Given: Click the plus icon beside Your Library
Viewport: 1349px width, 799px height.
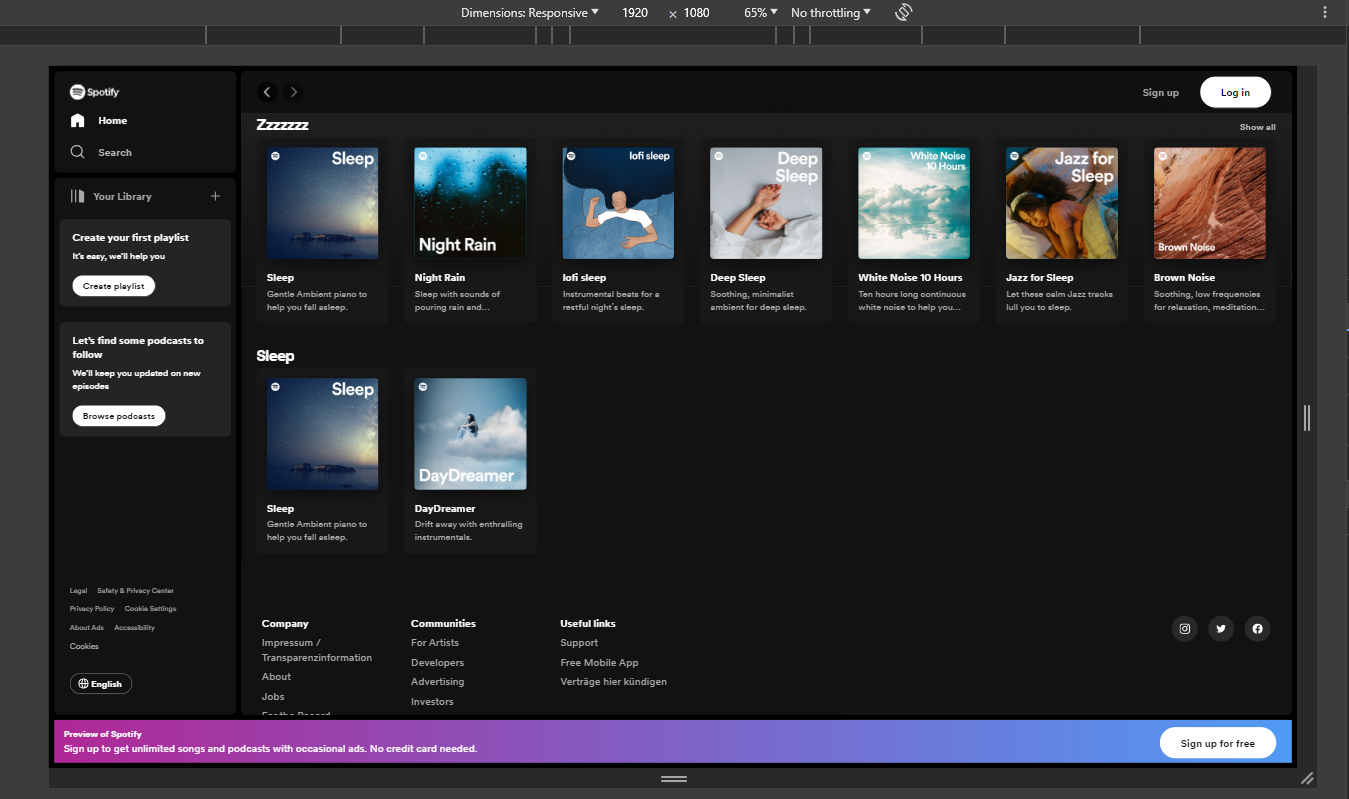Looking at the screenshot, I should tap(215, 197).
